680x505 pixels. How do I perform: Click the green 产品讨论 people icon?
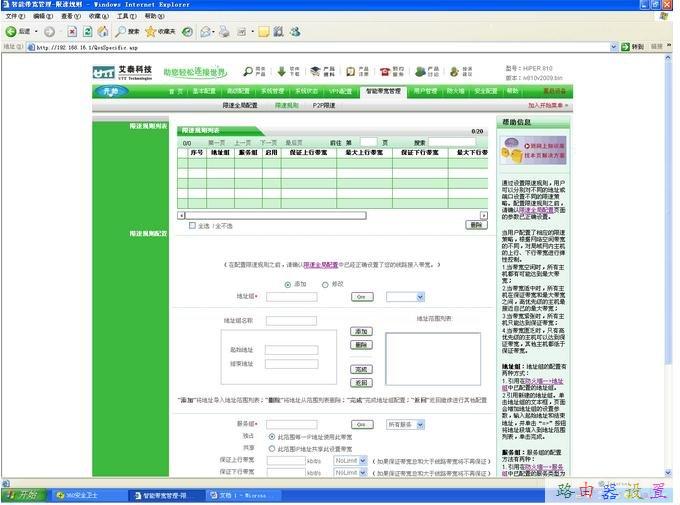point(420,71)
